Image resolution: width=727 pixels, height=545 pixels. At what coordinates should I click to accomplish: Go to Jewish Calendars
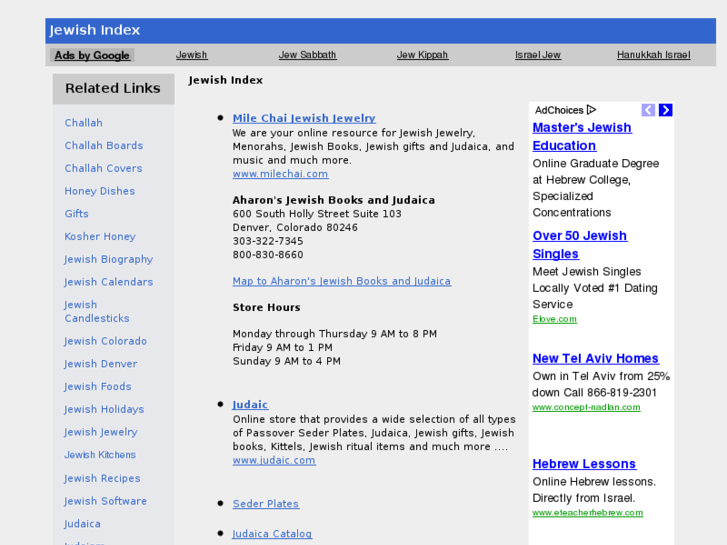coord(108,282)
